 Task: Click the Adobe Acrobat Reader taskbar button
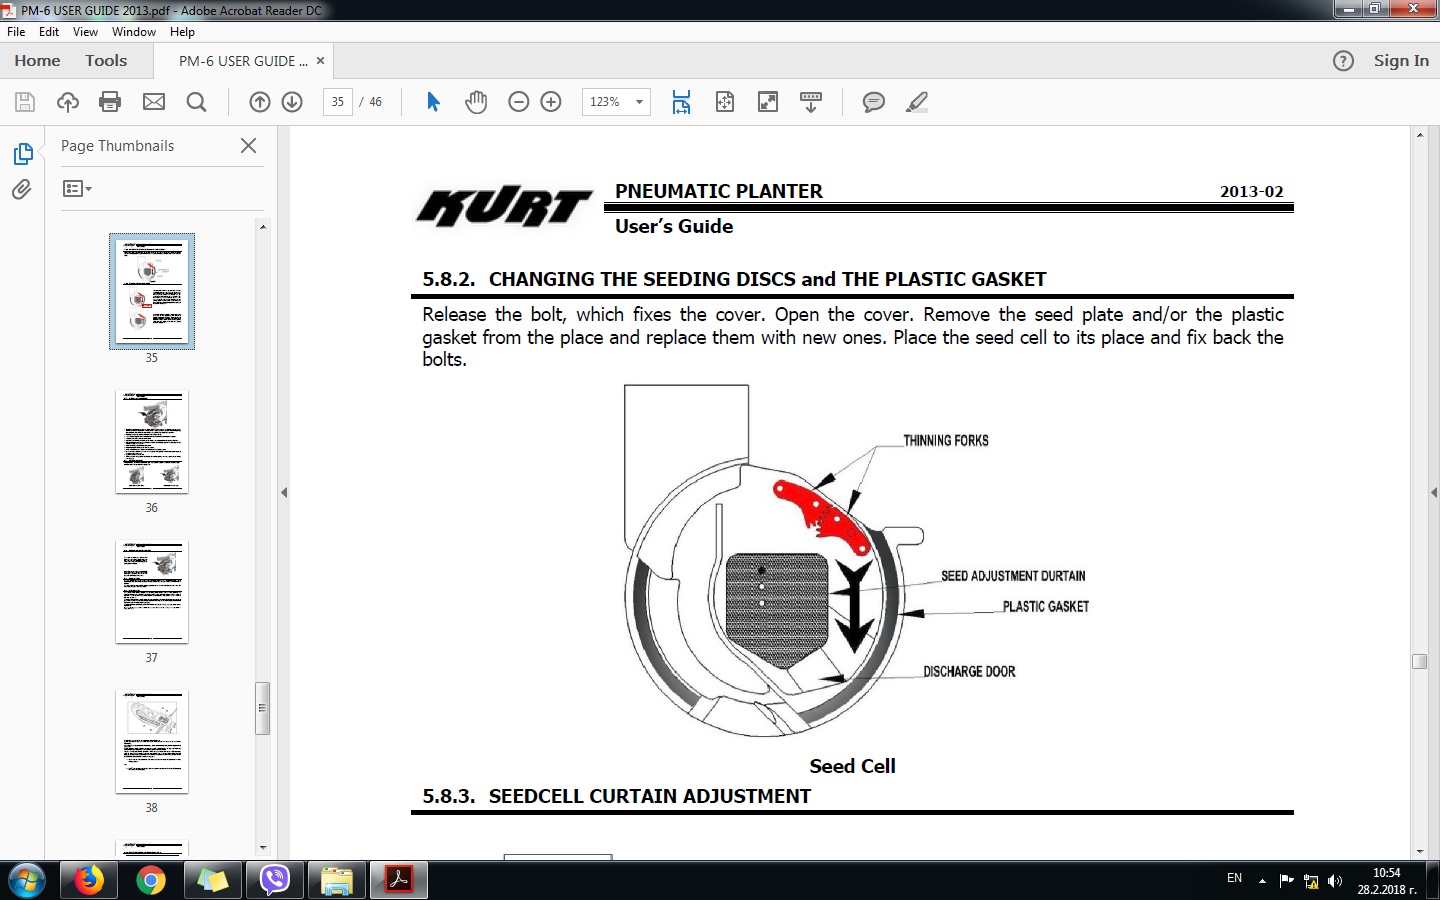click(399, 881)
